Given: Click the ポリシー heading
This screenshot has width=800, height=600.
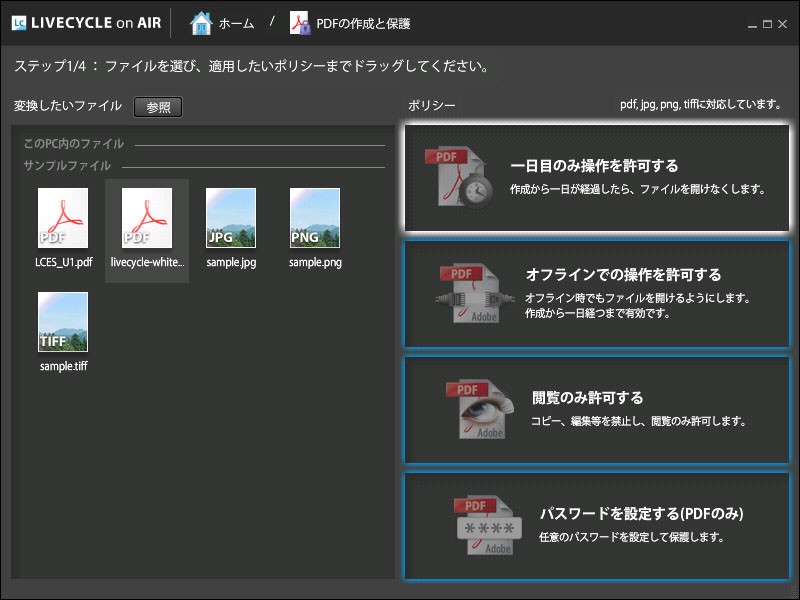Looking at the screenshot, I should point(432,106).
